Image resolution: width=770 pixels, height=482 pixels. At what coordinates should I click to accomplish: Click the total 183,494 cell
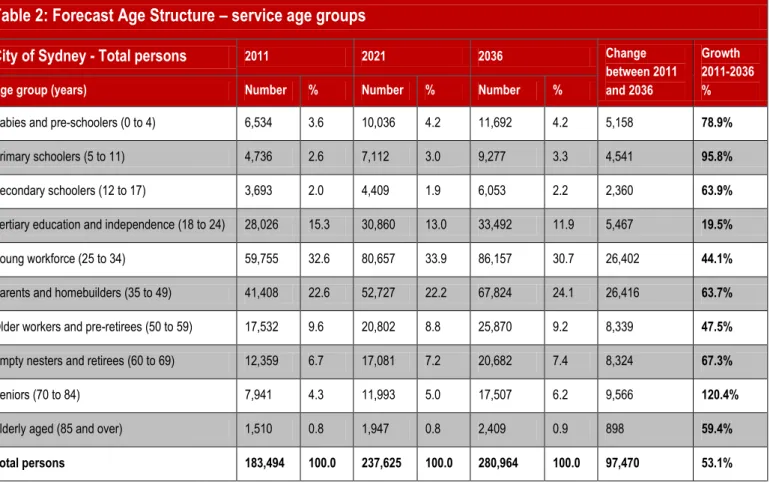(x=264, y=463)
